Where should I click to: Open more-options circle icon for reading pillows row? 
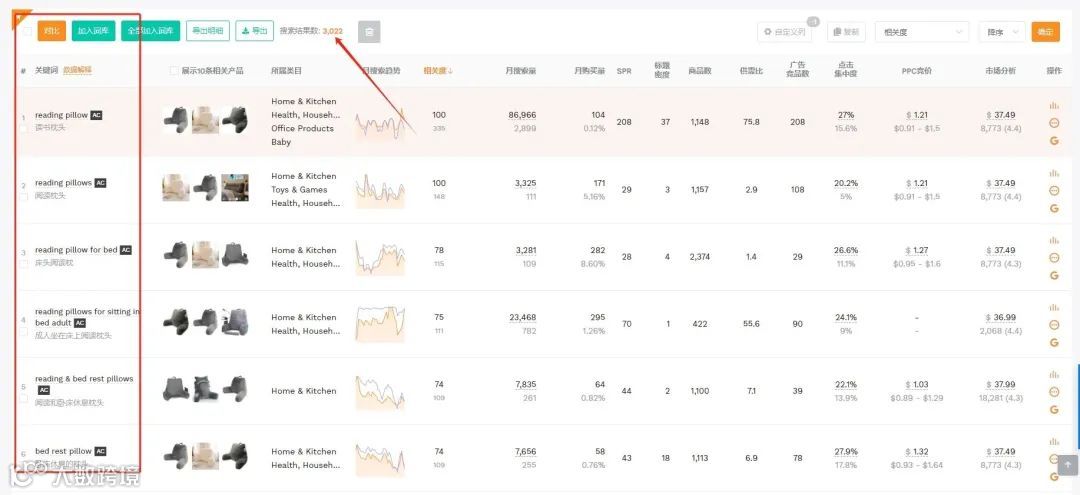[x=1054, y=191]
